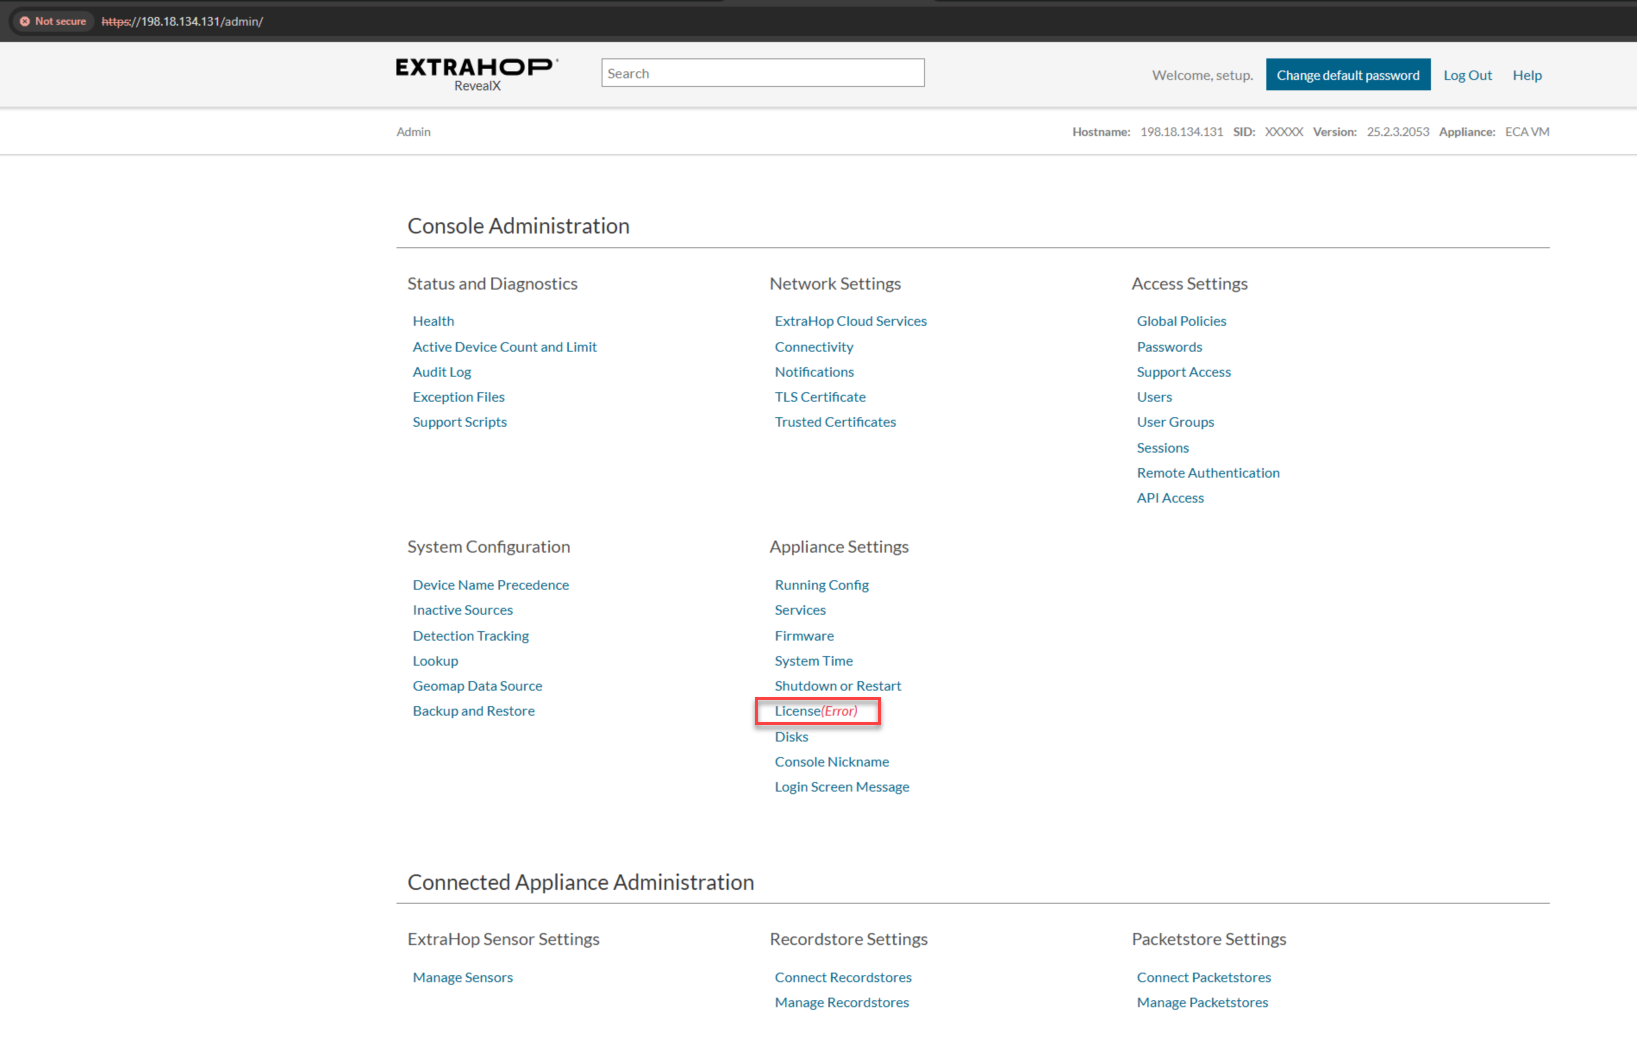Screen dimensions: 1637x1059
Task: Open Backup and Restore
Action: [x=474, y=711]
